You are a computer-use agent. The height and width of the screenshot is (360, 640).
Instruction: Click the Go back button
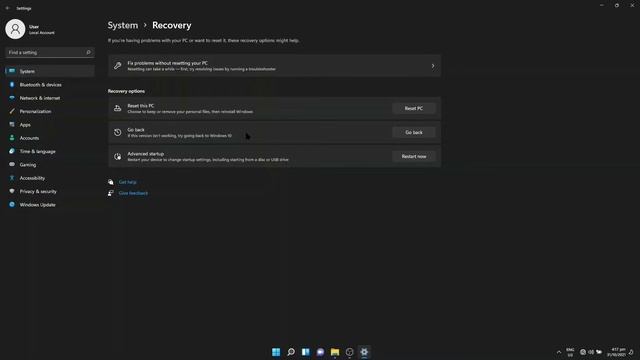(x=413, y=132)
